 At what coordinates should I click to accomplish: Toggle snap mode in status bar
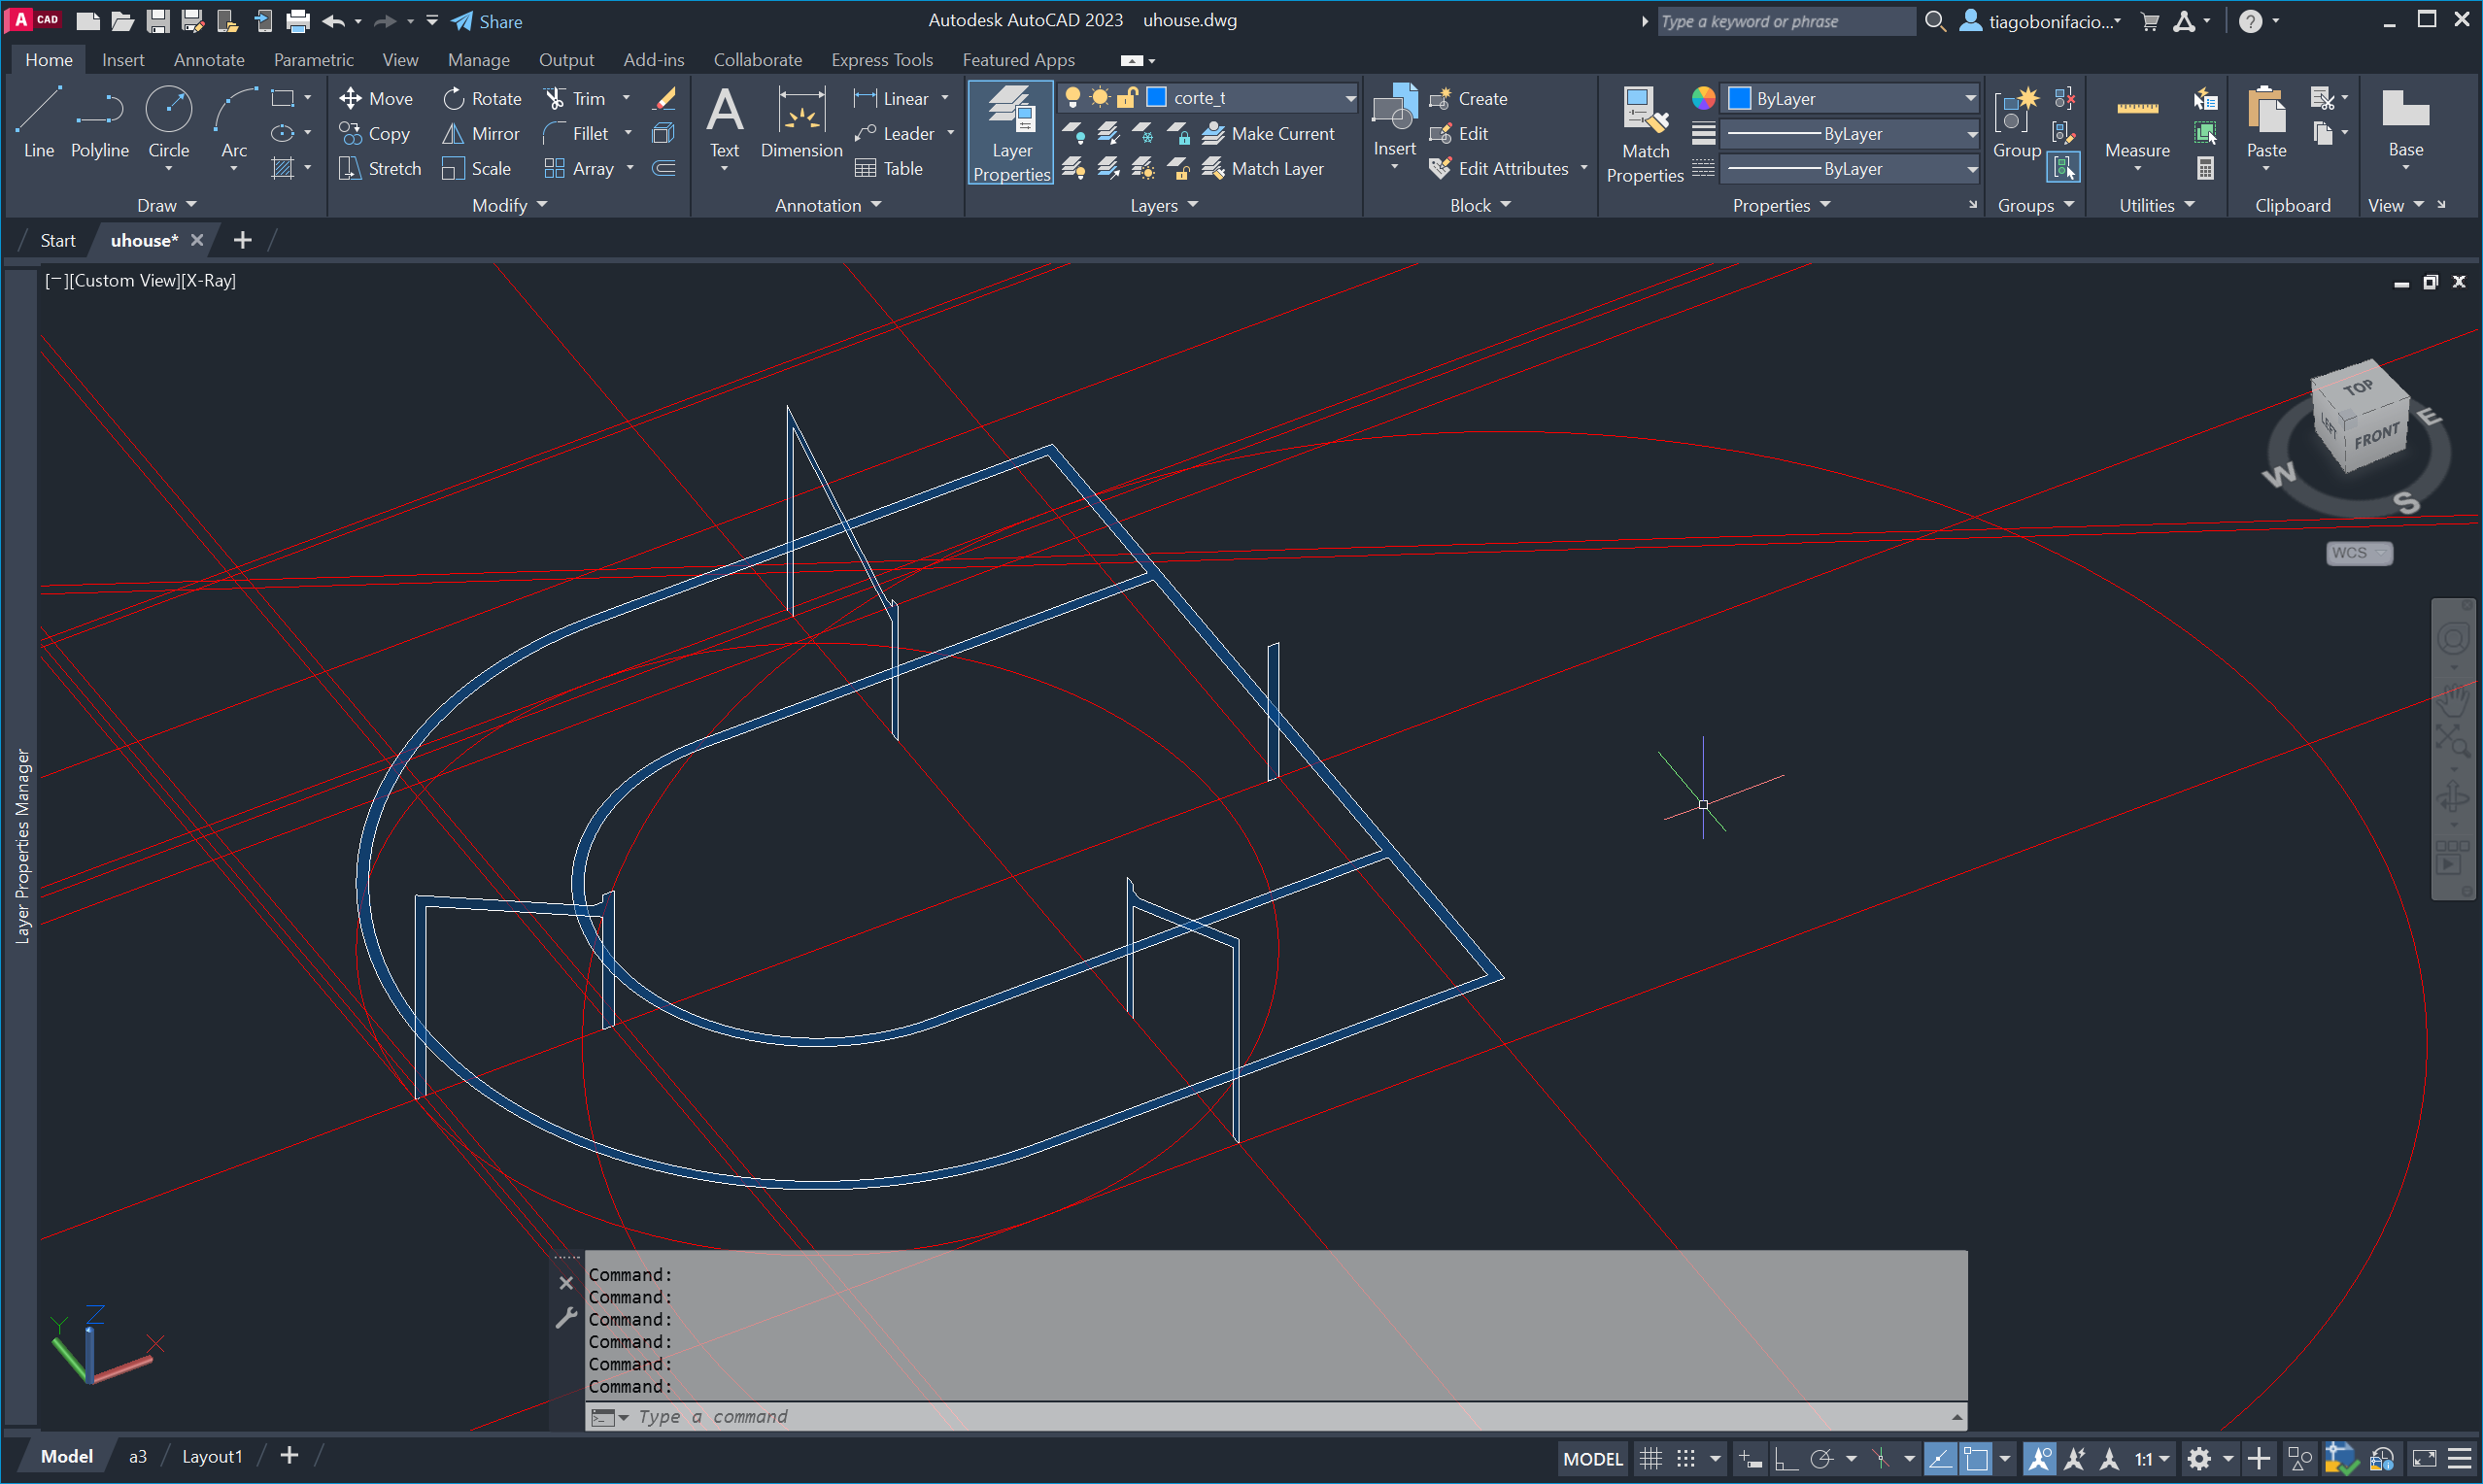point(1686,1458)
